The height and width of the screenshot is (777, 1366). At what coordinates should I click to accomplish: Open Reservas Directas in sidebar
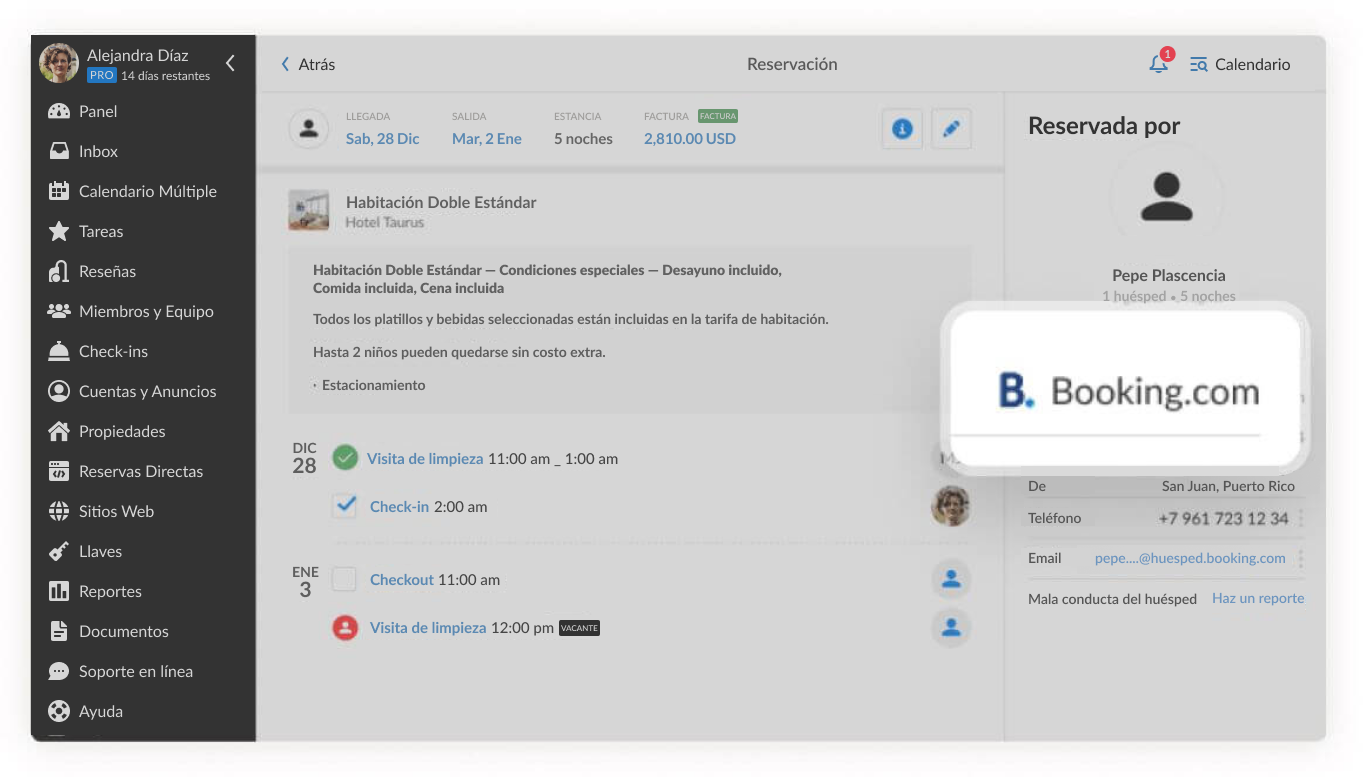click(141, 471)
